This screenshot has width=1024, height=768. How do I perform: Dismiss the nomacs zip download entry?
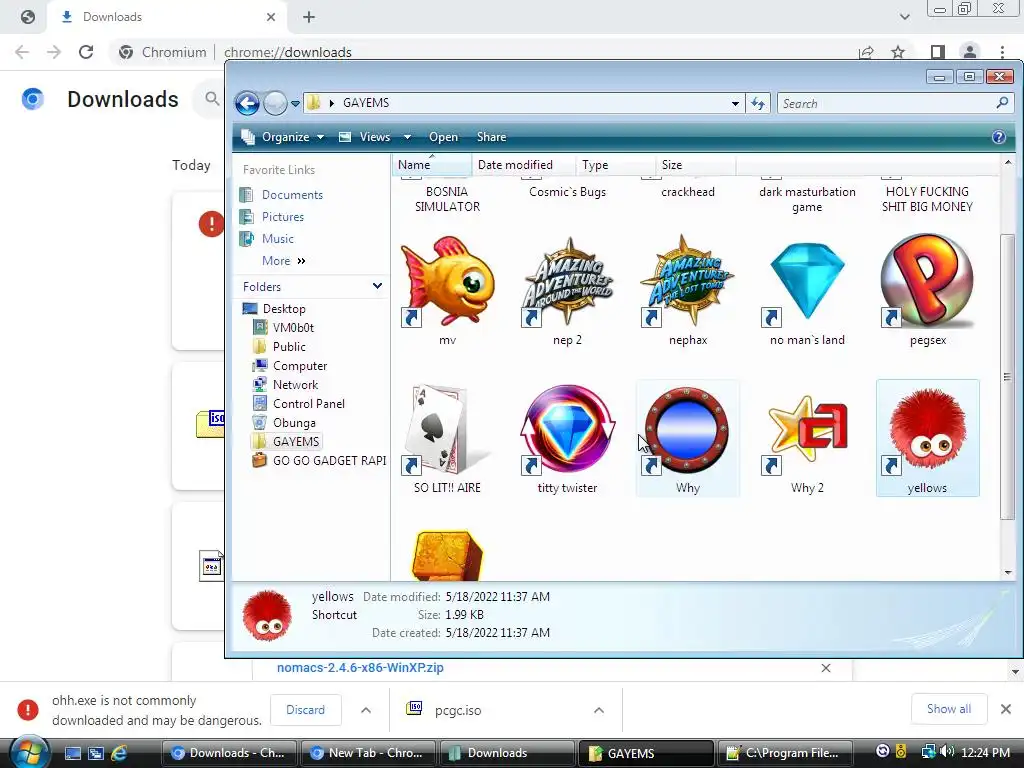(826, 667)
